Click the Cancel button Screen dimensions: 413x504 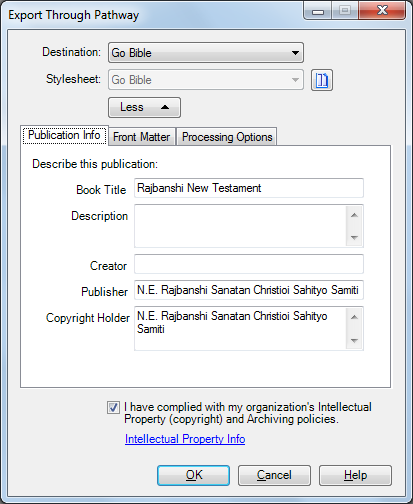coord(274,475)
